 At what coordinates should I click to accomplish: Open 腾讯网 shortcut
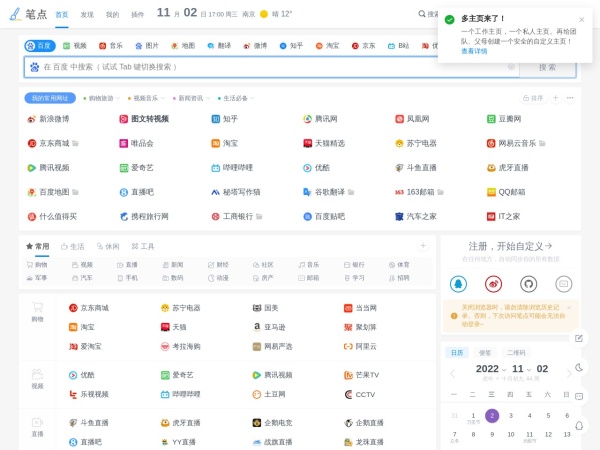tap(320, 119)
